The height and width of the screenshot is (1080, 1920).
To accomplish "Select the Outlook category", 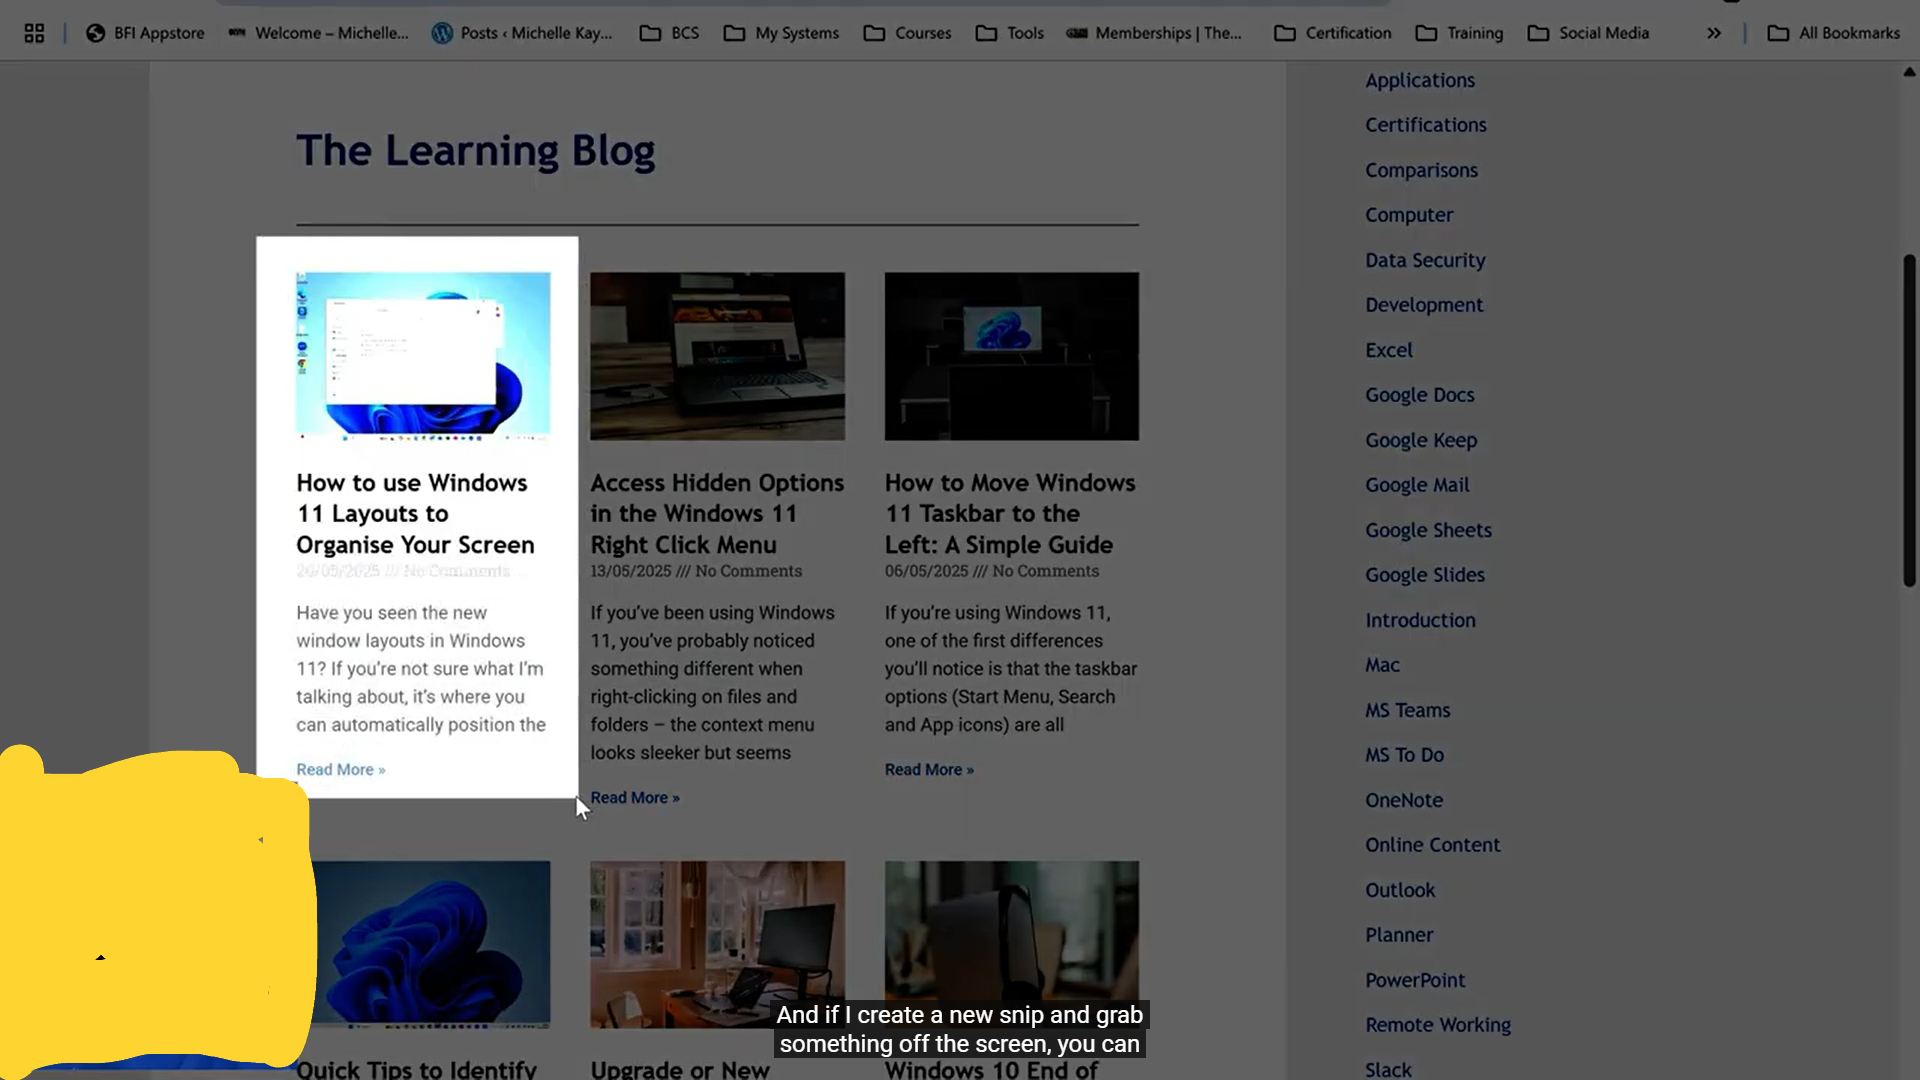I will 1400,890.
